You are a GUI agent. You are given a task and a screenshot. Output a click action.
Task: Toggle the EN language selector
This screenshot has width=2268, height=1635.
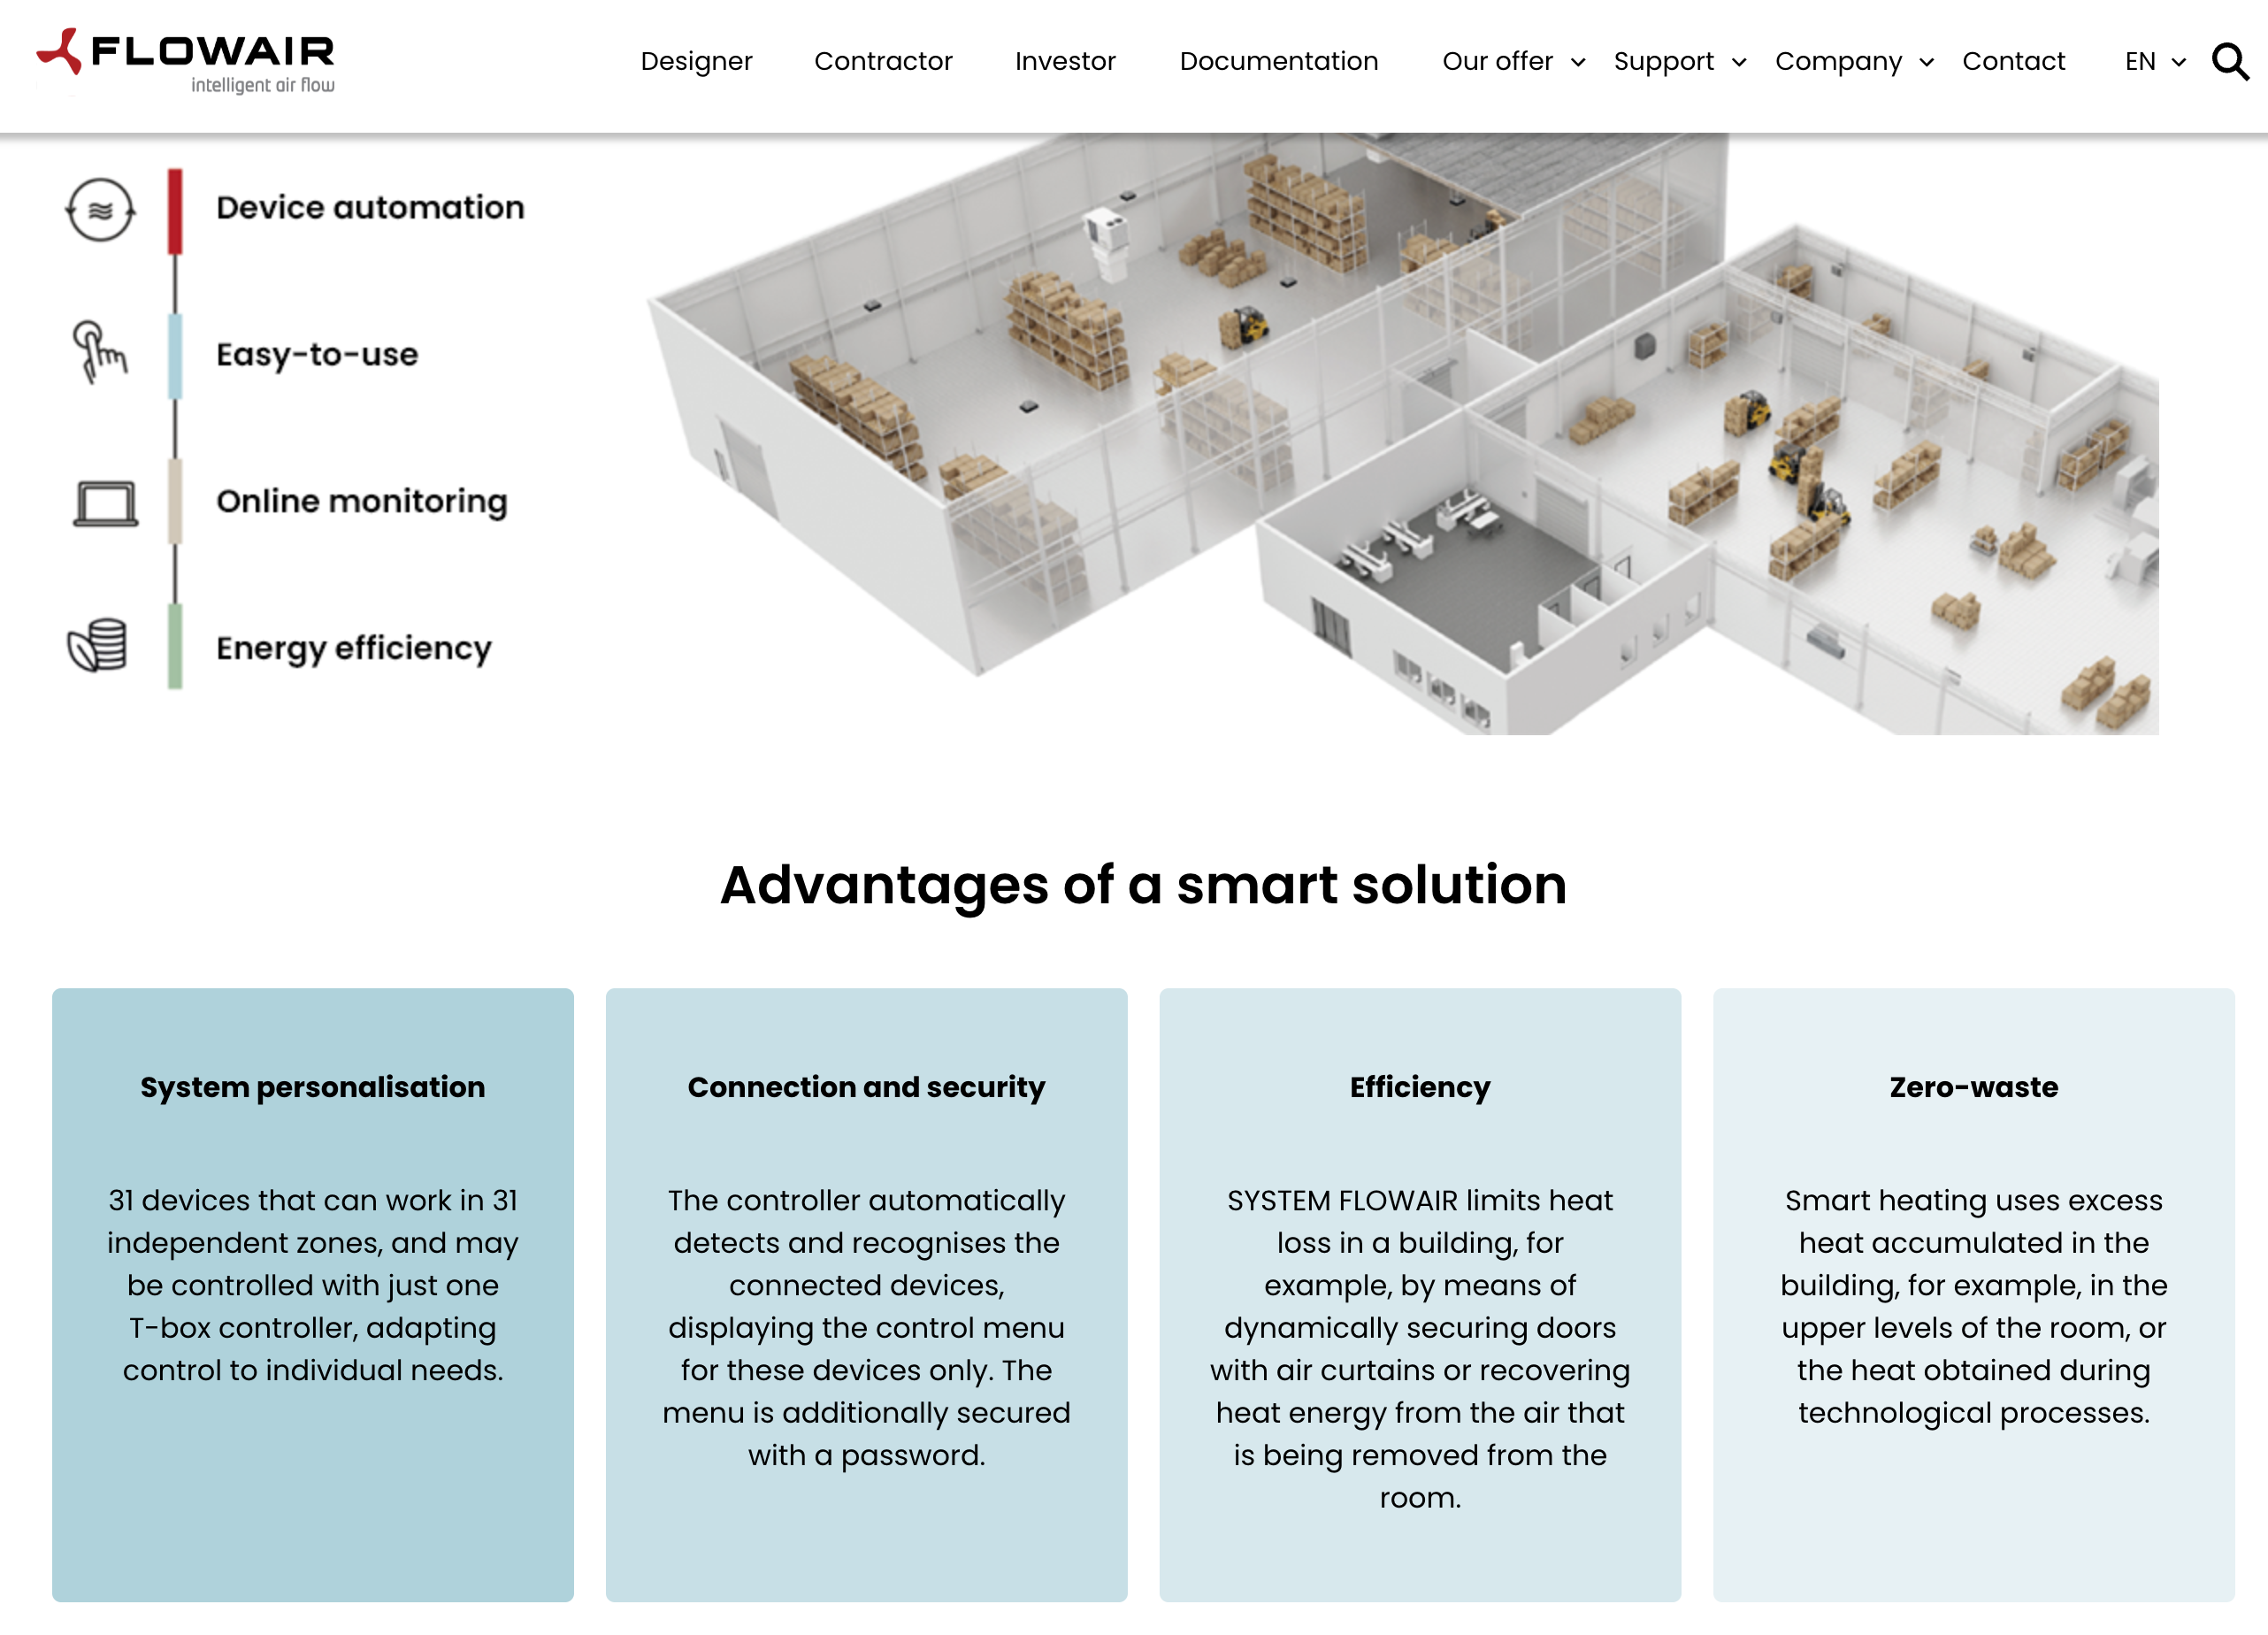click(2147, 62)
